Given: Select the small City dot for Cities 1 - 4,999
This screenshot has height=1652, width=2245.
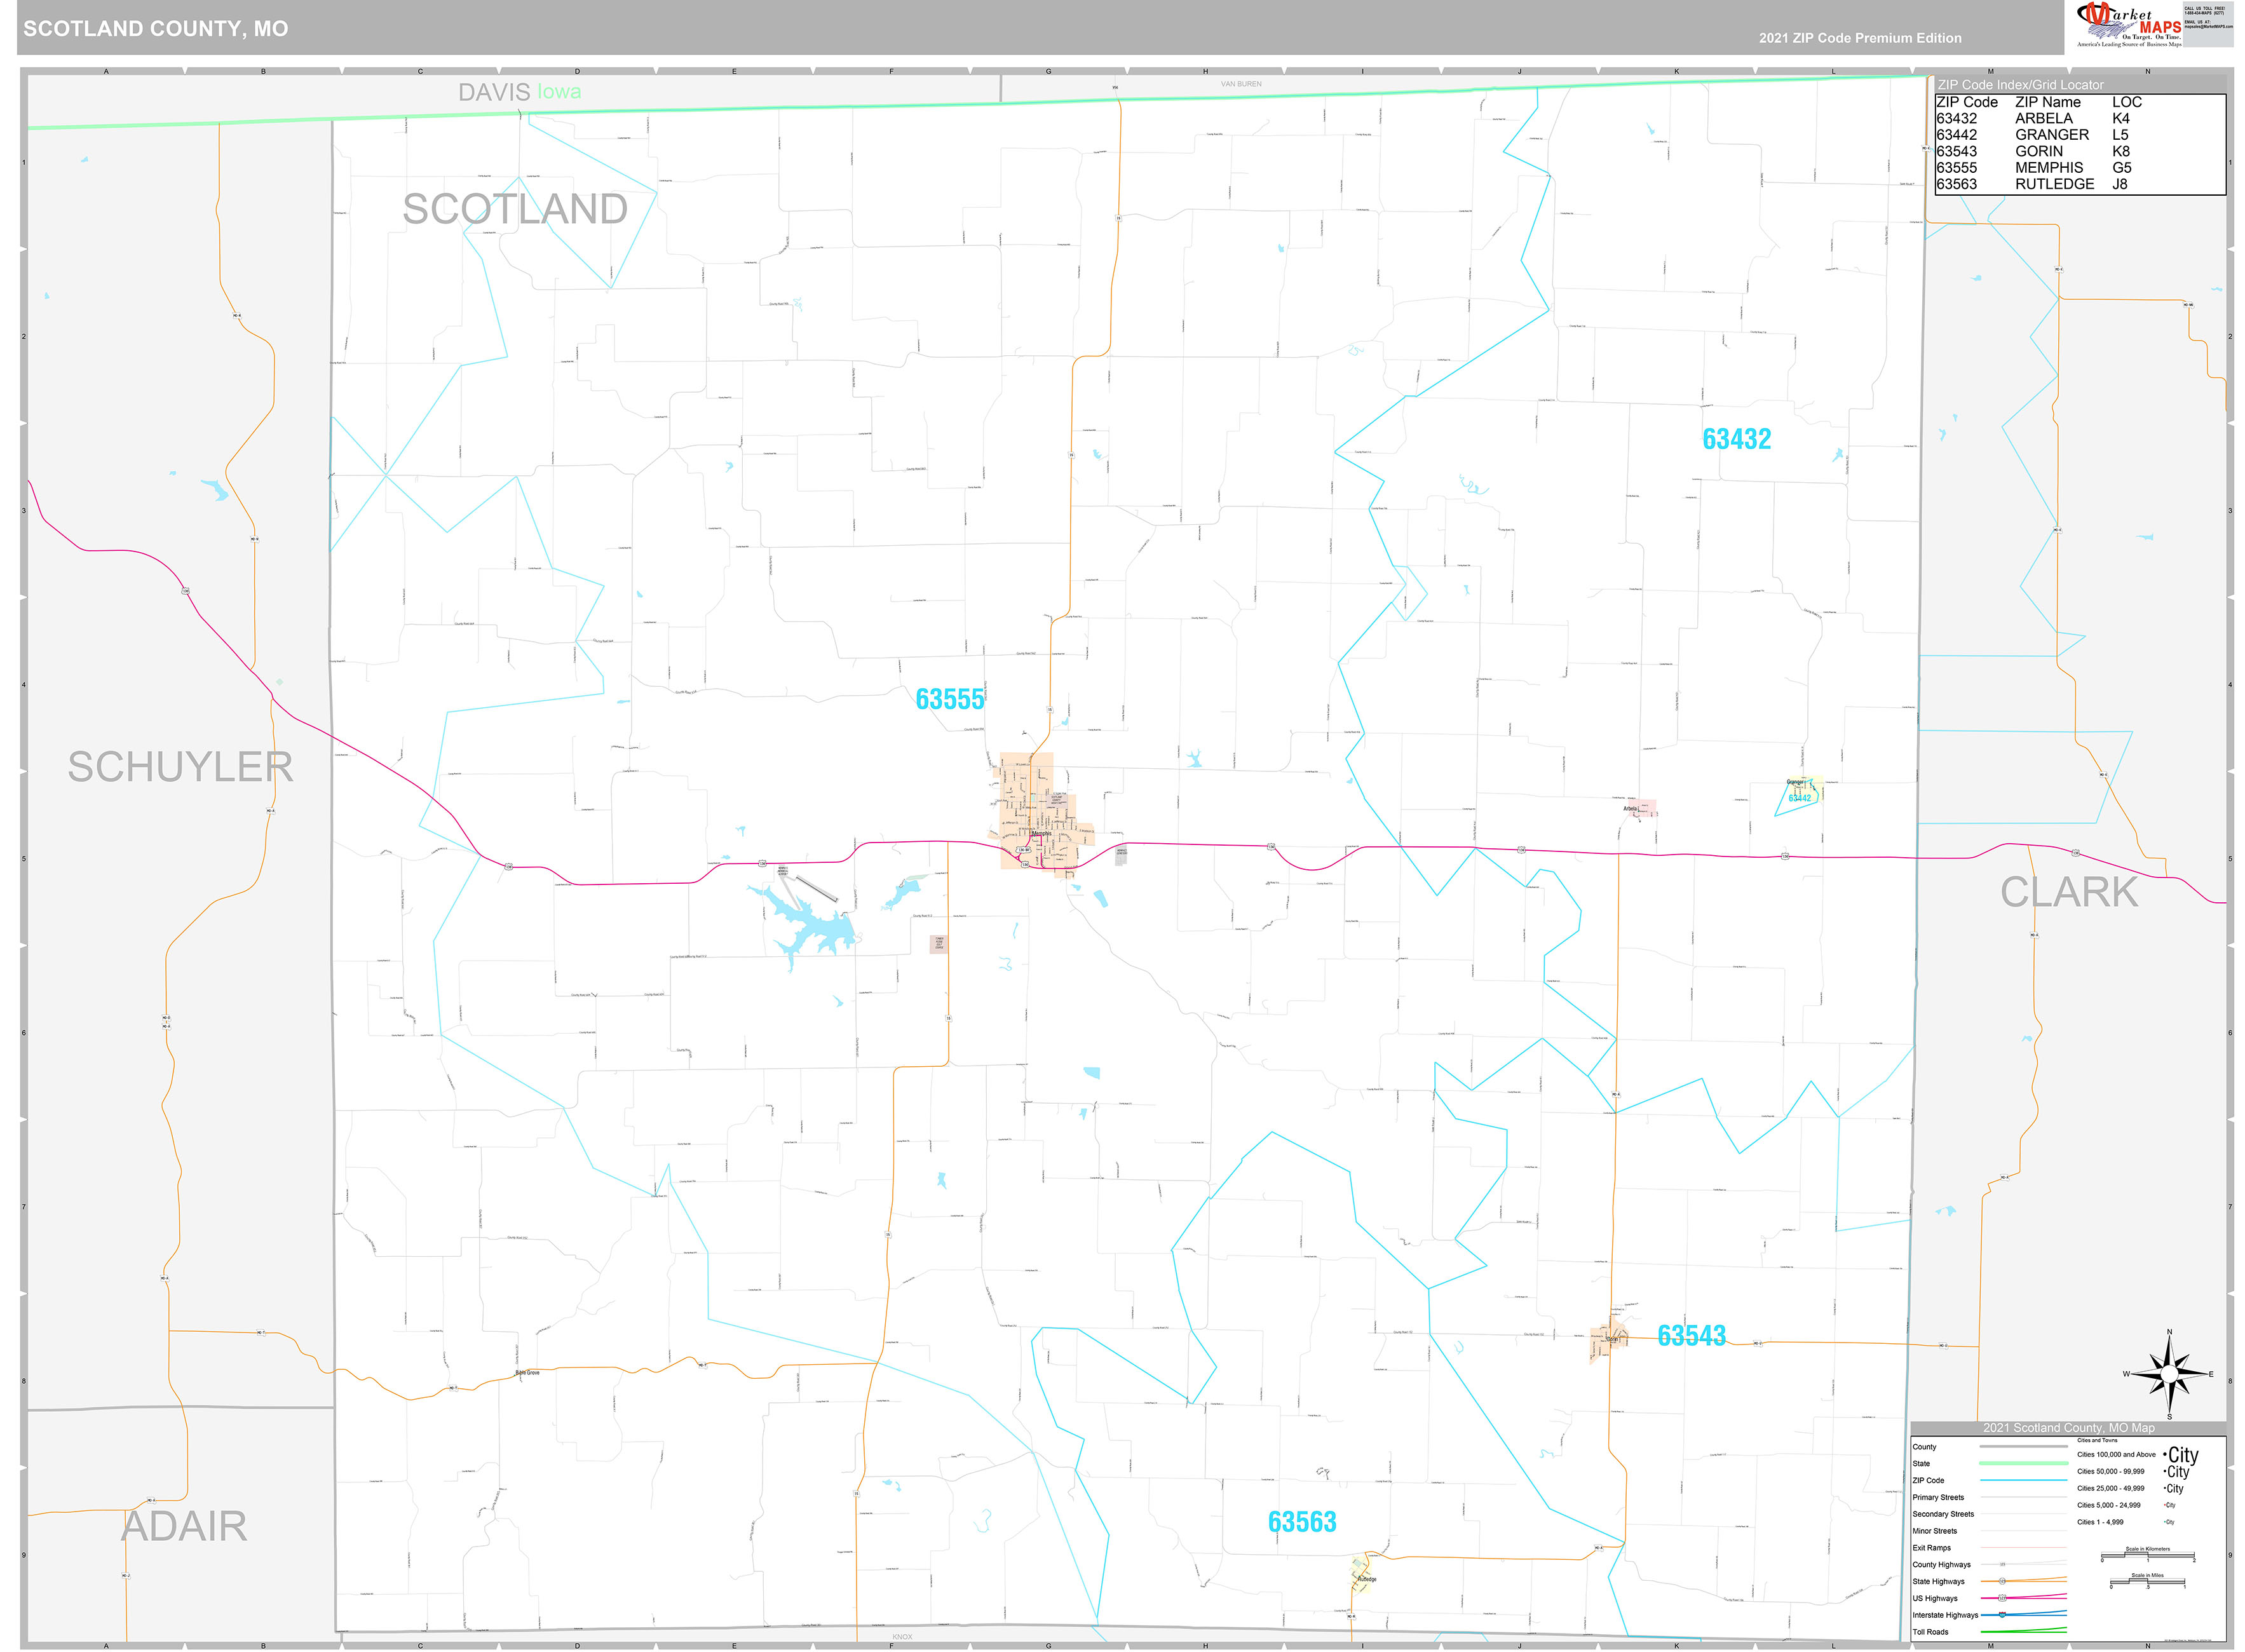Looking at the screenshot, I should (2165, 1522).
